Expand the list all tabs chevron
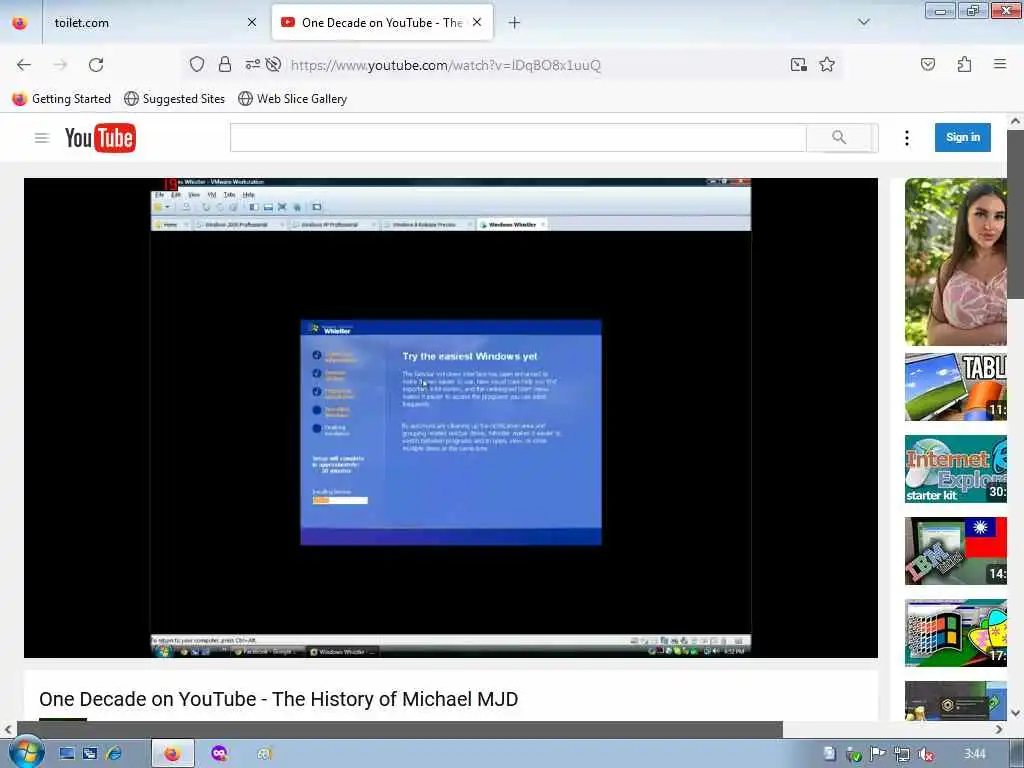Image resolution: width=1024 pixels, height=768 pixels. tap(863, 22)
